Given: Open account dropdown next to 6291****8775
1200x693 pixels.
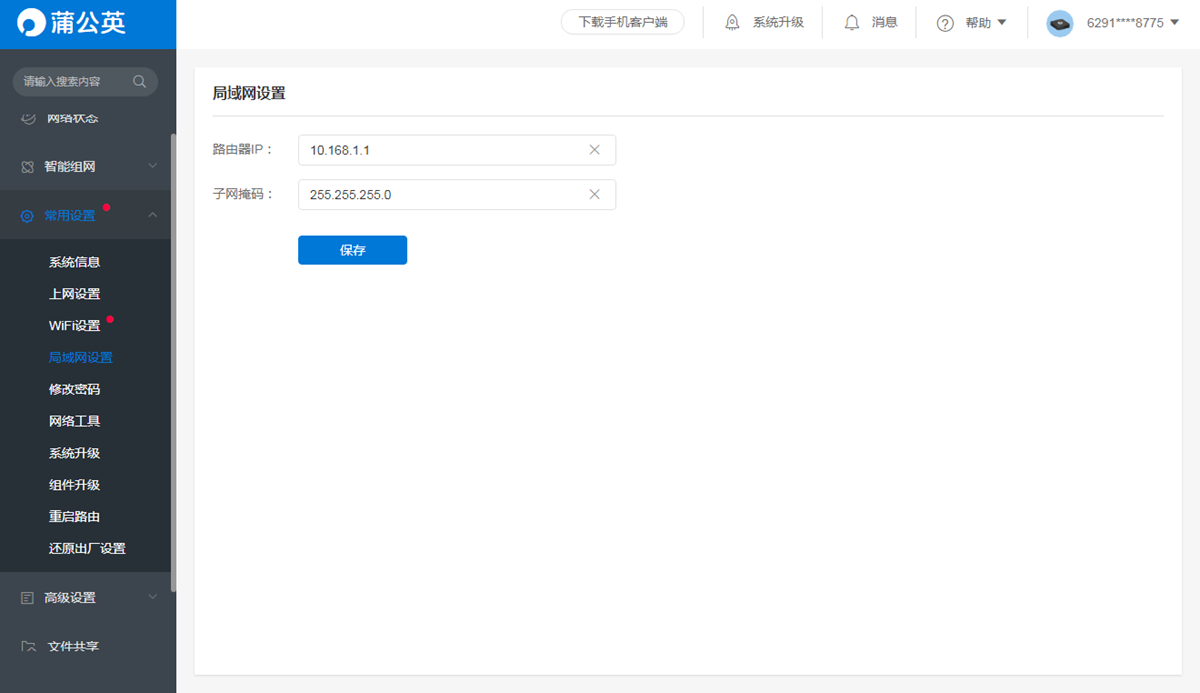Looking at the screenshot, I should coord(1174,23).
